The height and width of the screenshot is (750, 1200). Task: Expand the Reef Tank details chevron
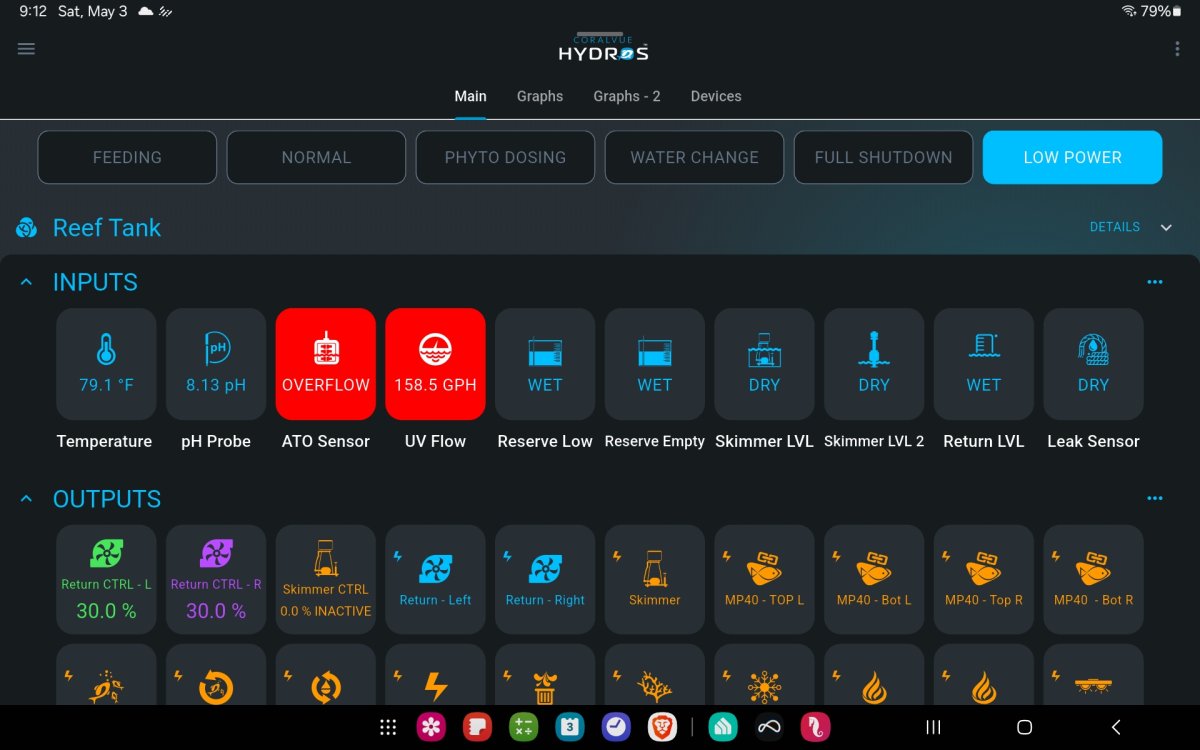point(1166,228)
